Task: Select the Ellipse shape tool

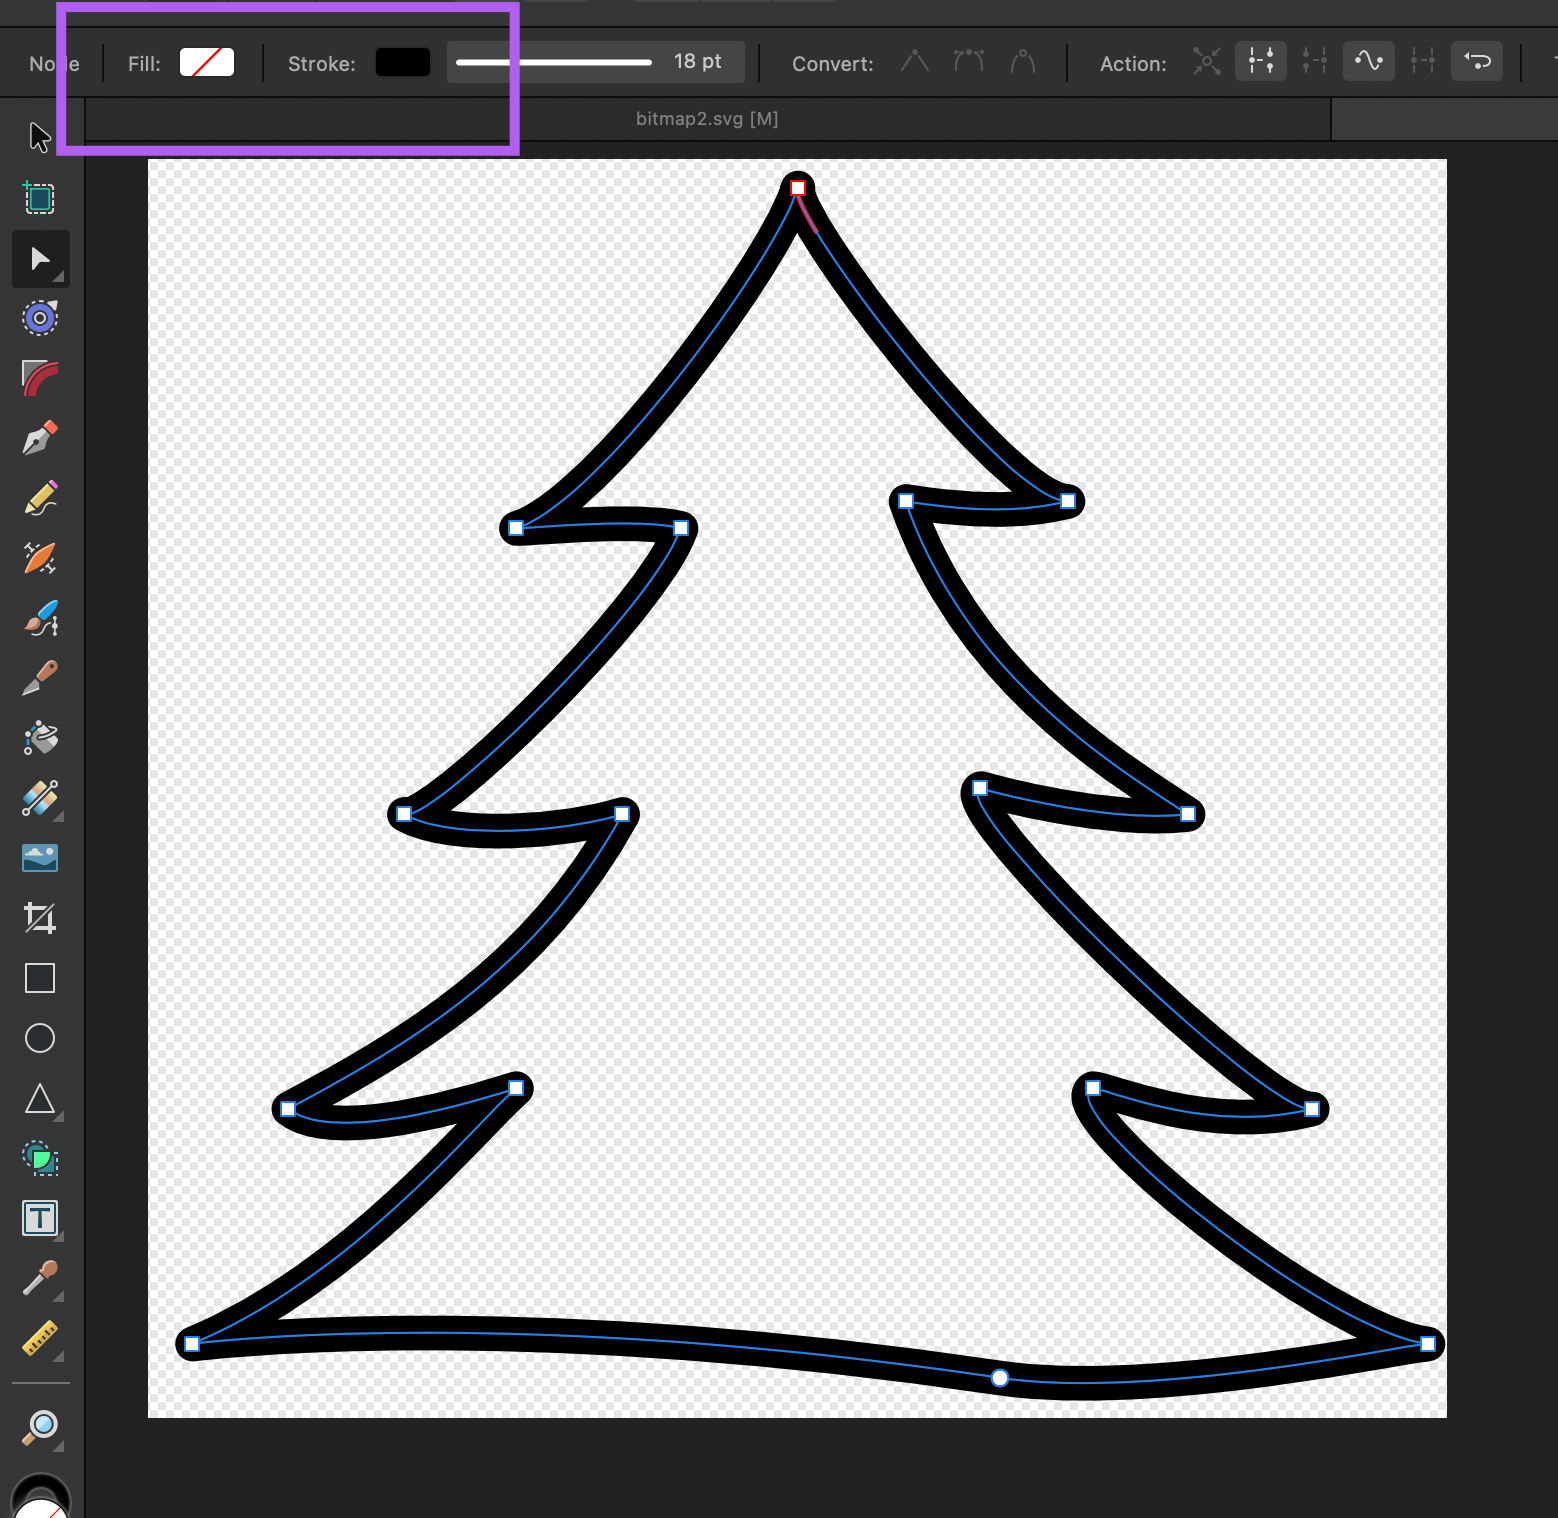Action: click(x=40, y=1037)
